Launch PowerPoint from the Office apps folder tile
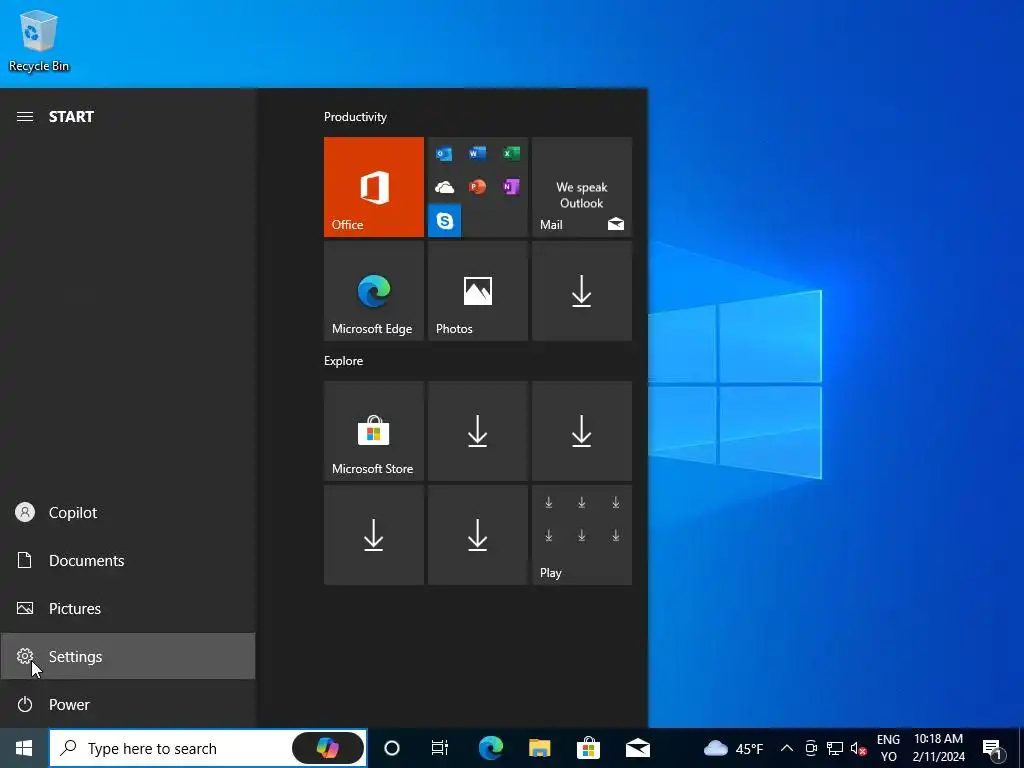This screenshot has width=1024, height=768. click(x=477, y=187)
